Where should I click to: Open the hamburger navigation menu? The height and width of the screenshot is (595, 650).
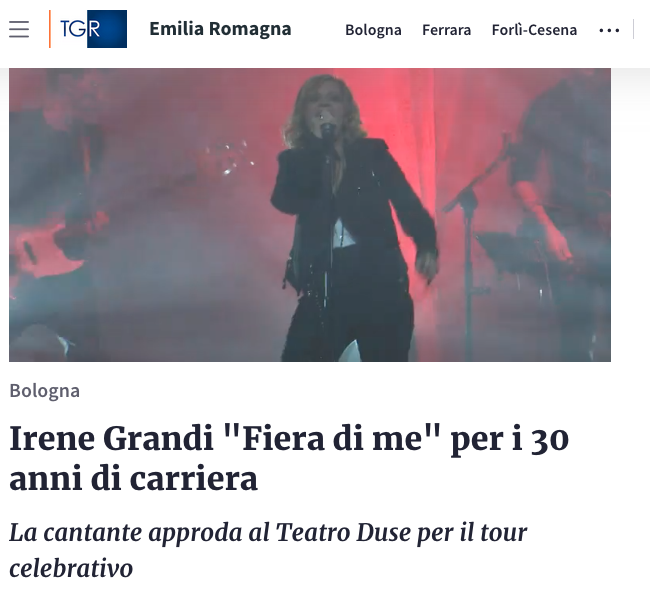(19, 29)
